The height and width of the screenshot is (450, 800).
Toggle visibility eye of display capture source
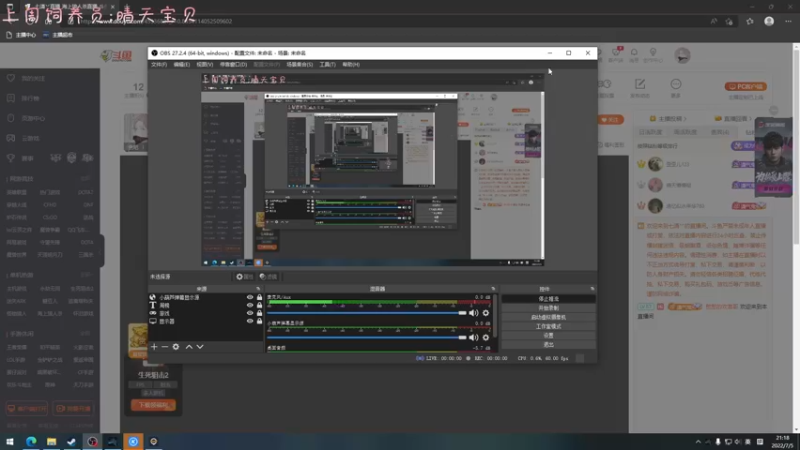[250, 321]
